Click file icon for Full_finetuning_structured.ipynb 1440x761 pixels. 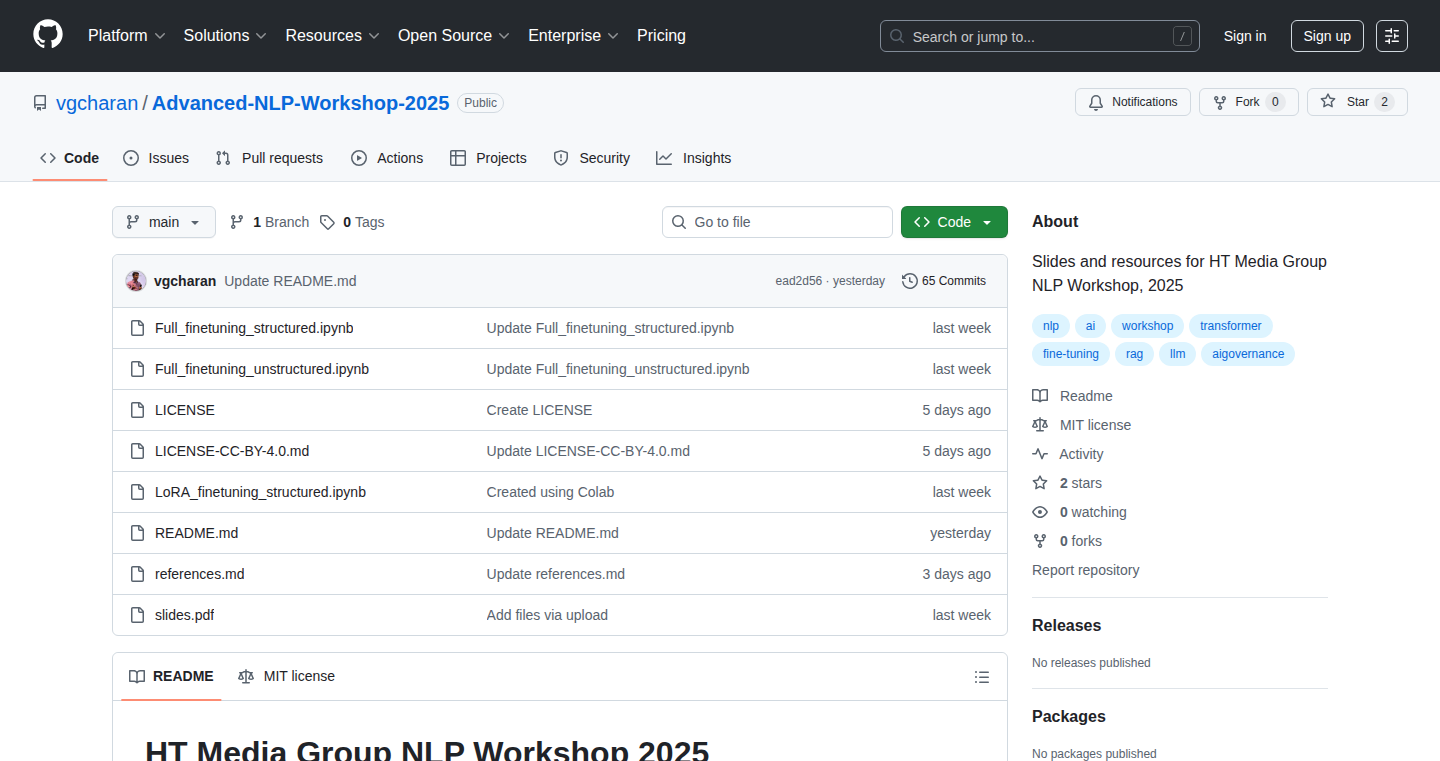137,328
